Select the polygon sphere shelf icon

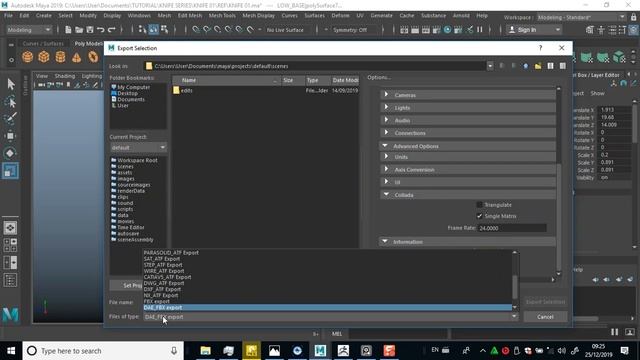(x=27, y=57)
